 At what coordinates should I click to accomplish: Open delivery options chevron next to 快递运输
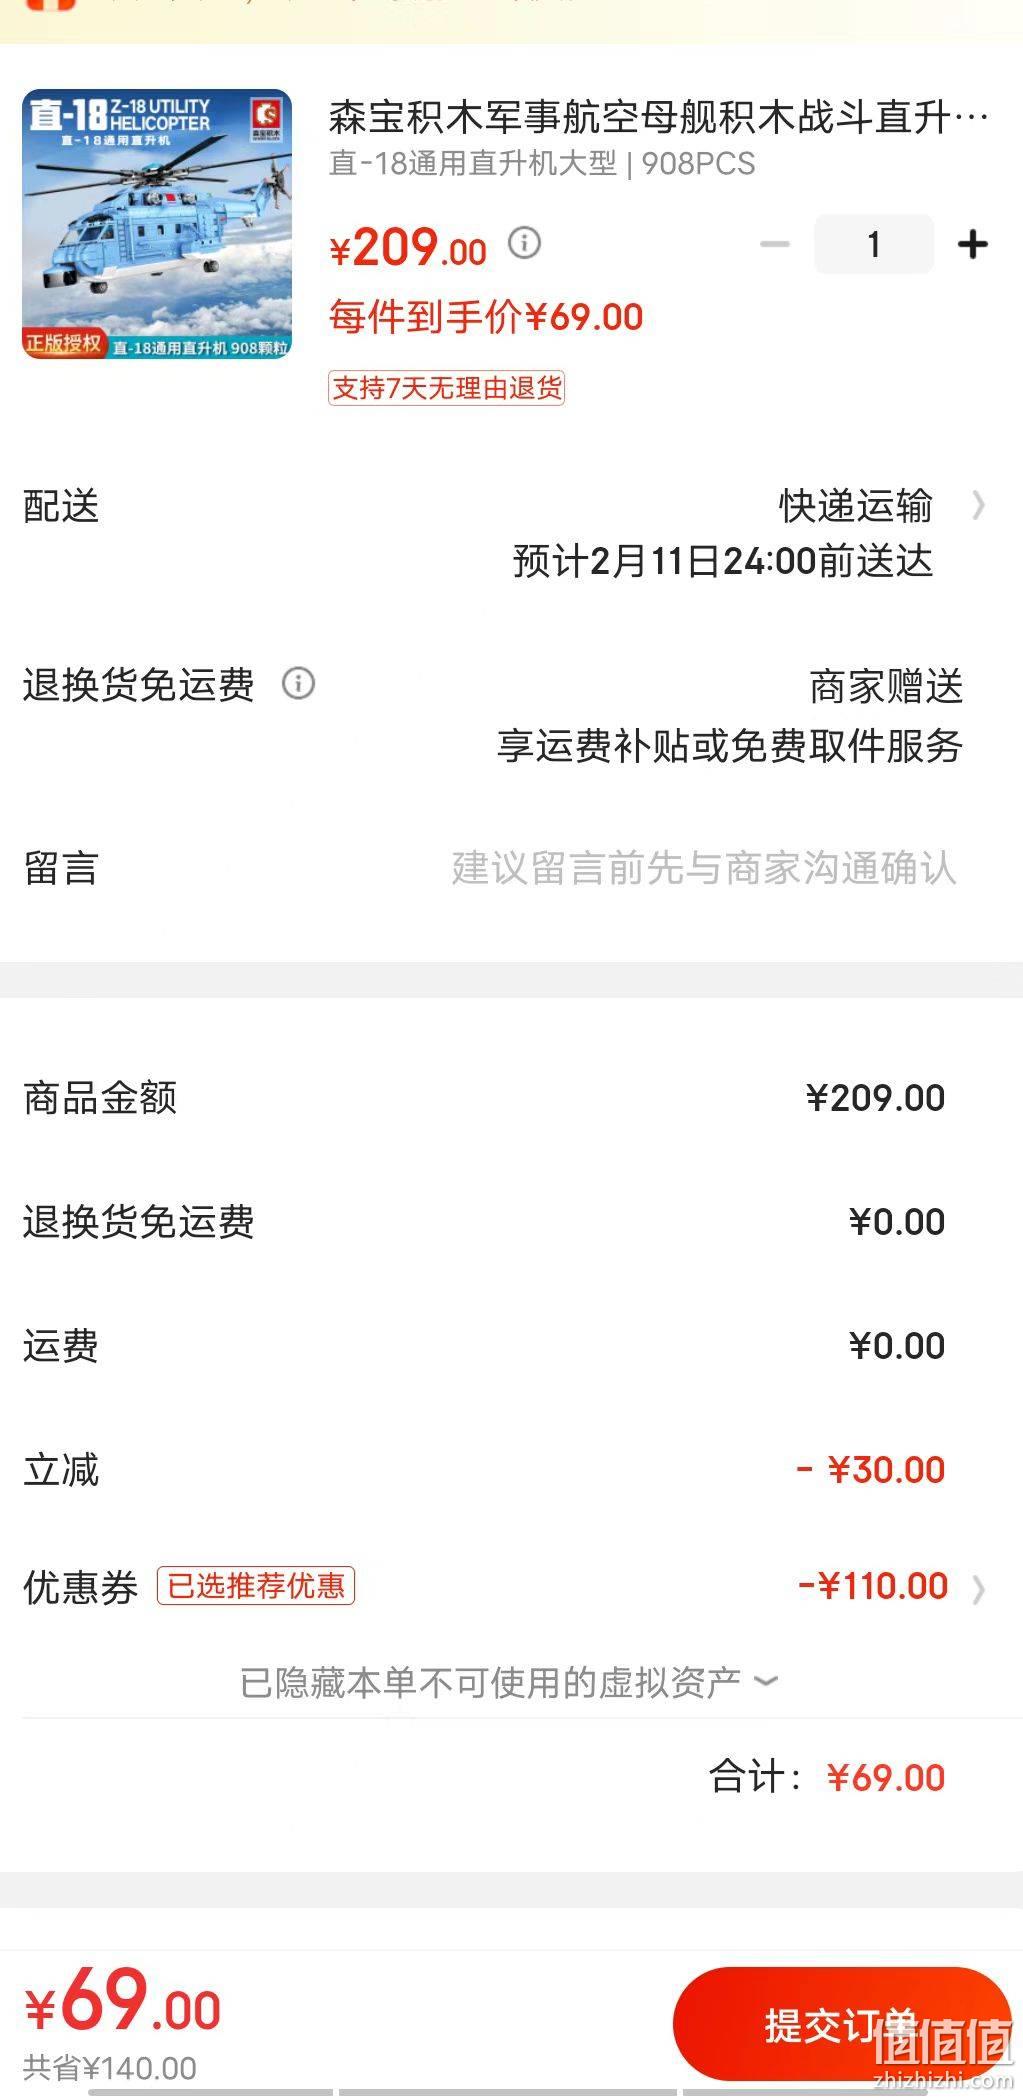978,506
